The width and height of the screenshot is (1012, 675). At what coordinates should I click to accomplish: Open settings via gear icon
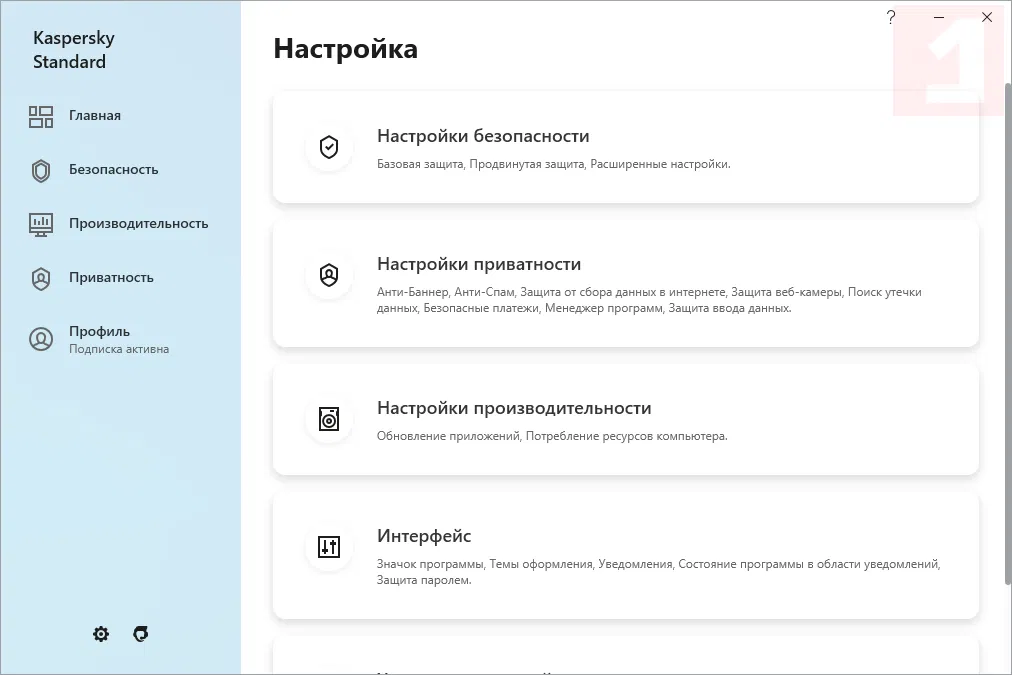[x=101, y=634]
